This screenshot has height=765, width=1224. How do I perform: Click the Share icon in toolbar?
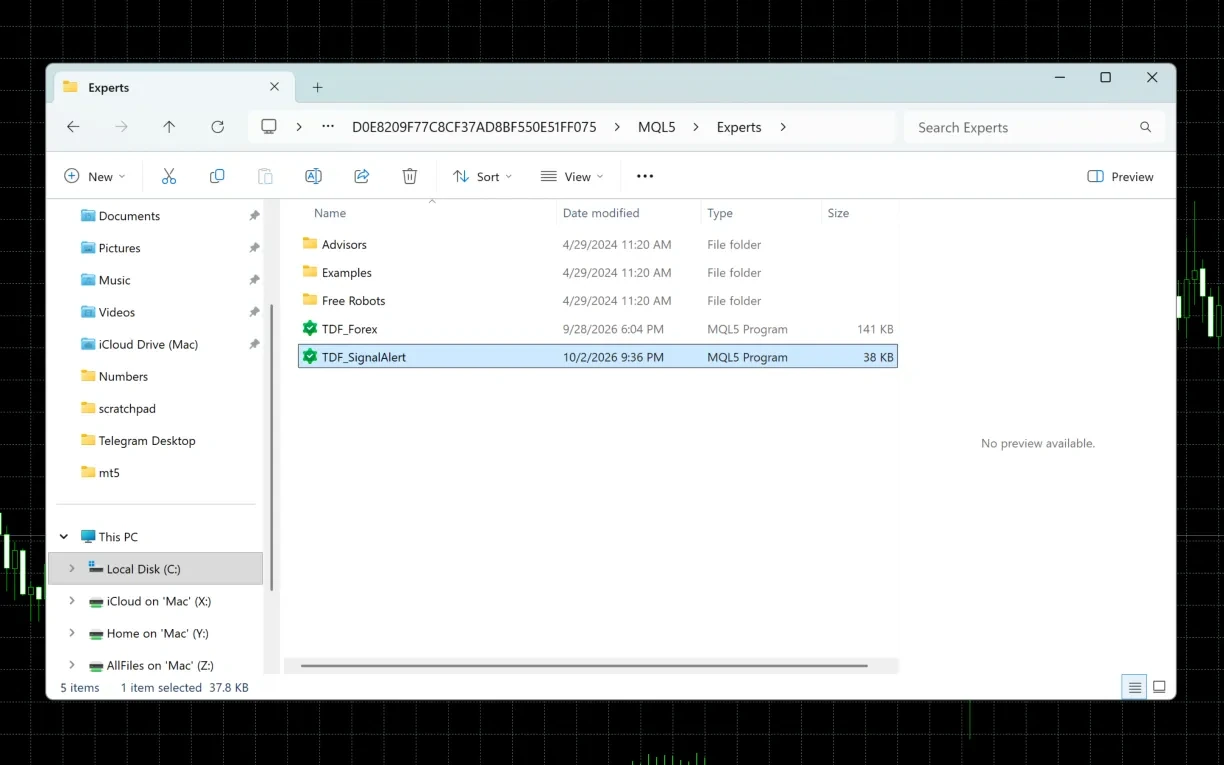pos(362,176)
